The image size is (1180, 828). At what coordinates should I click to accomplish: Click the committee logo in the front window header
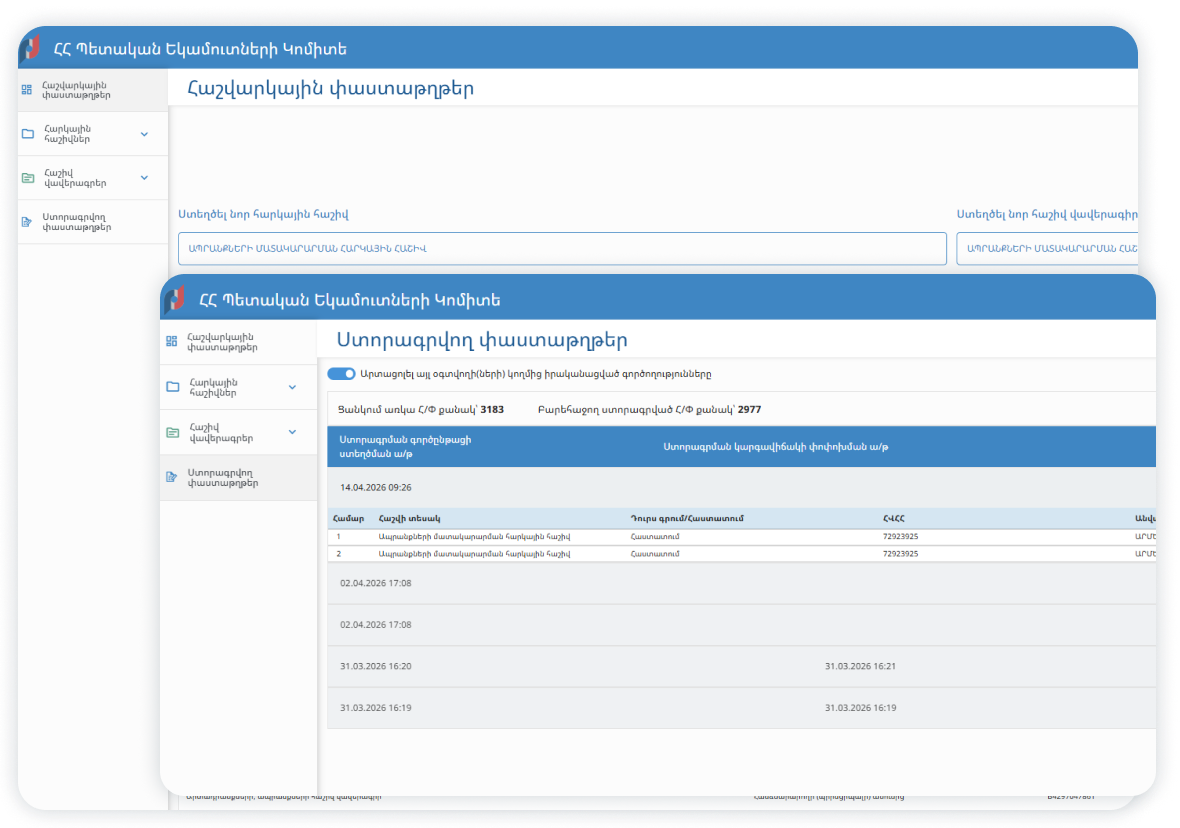(174, 299)
